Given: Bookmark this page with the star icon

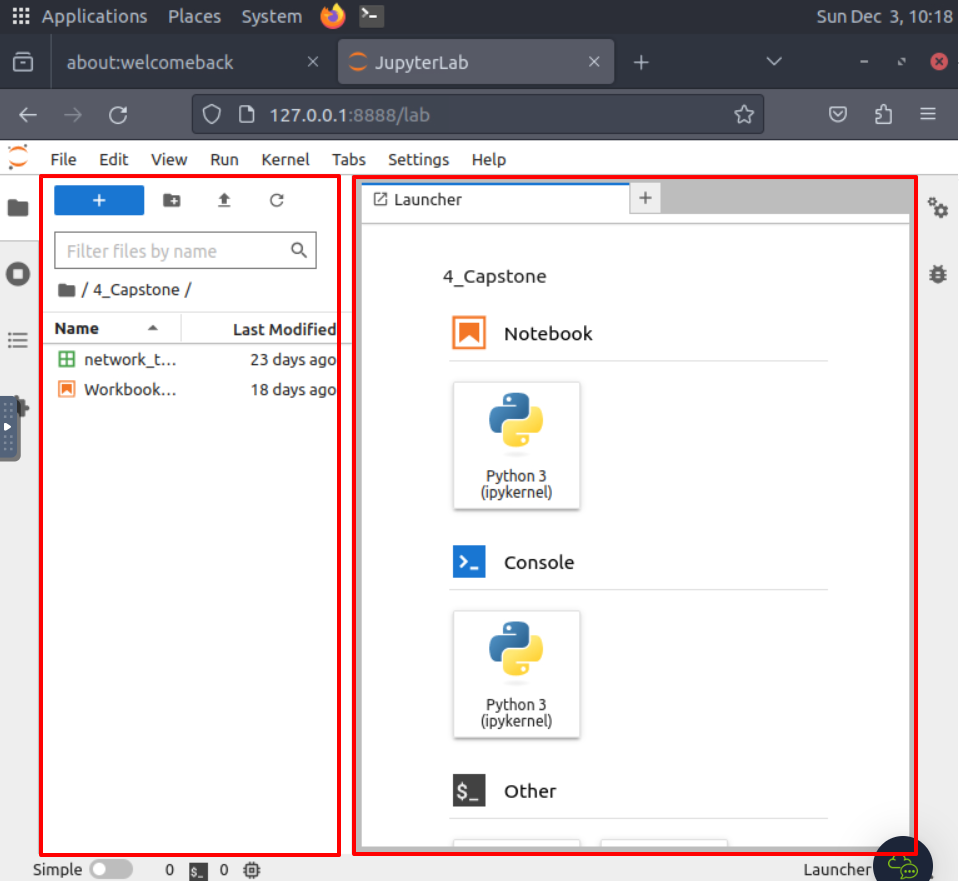Looking at the screenshot, I should click(744, 114).
